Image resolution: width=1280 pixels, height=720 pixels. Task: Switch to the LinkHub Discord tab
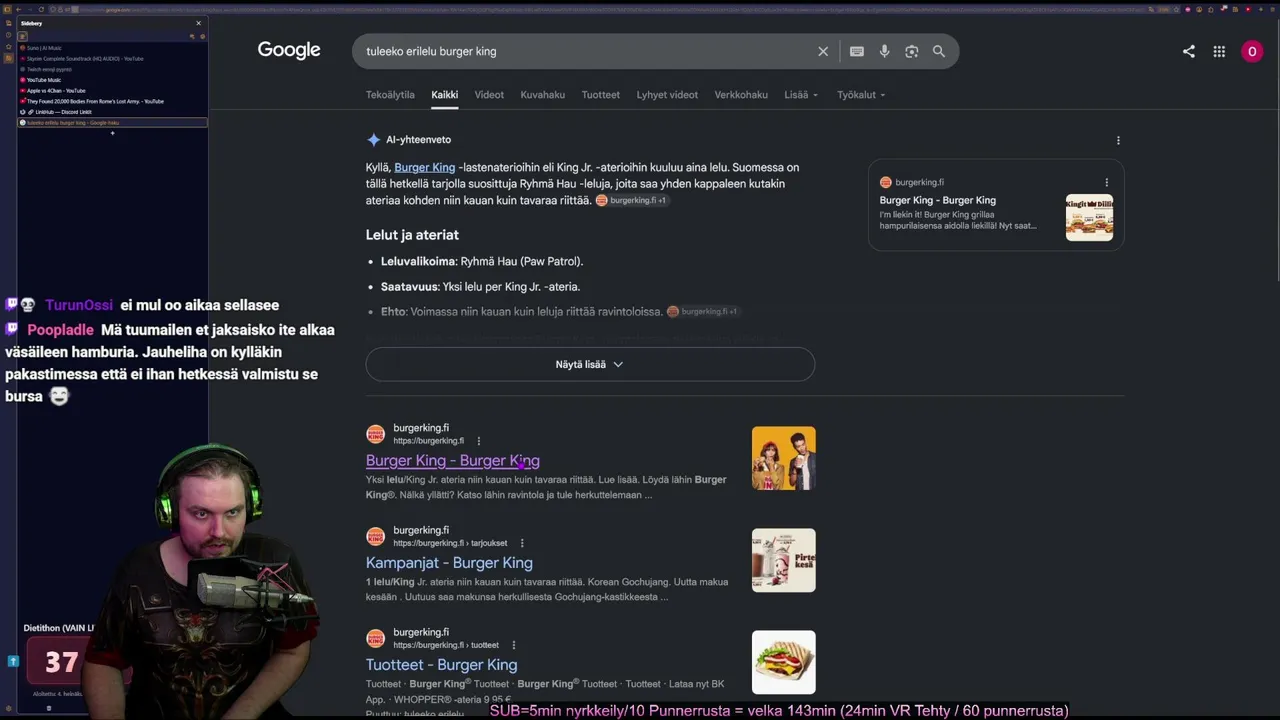click(x=112, y=112)
